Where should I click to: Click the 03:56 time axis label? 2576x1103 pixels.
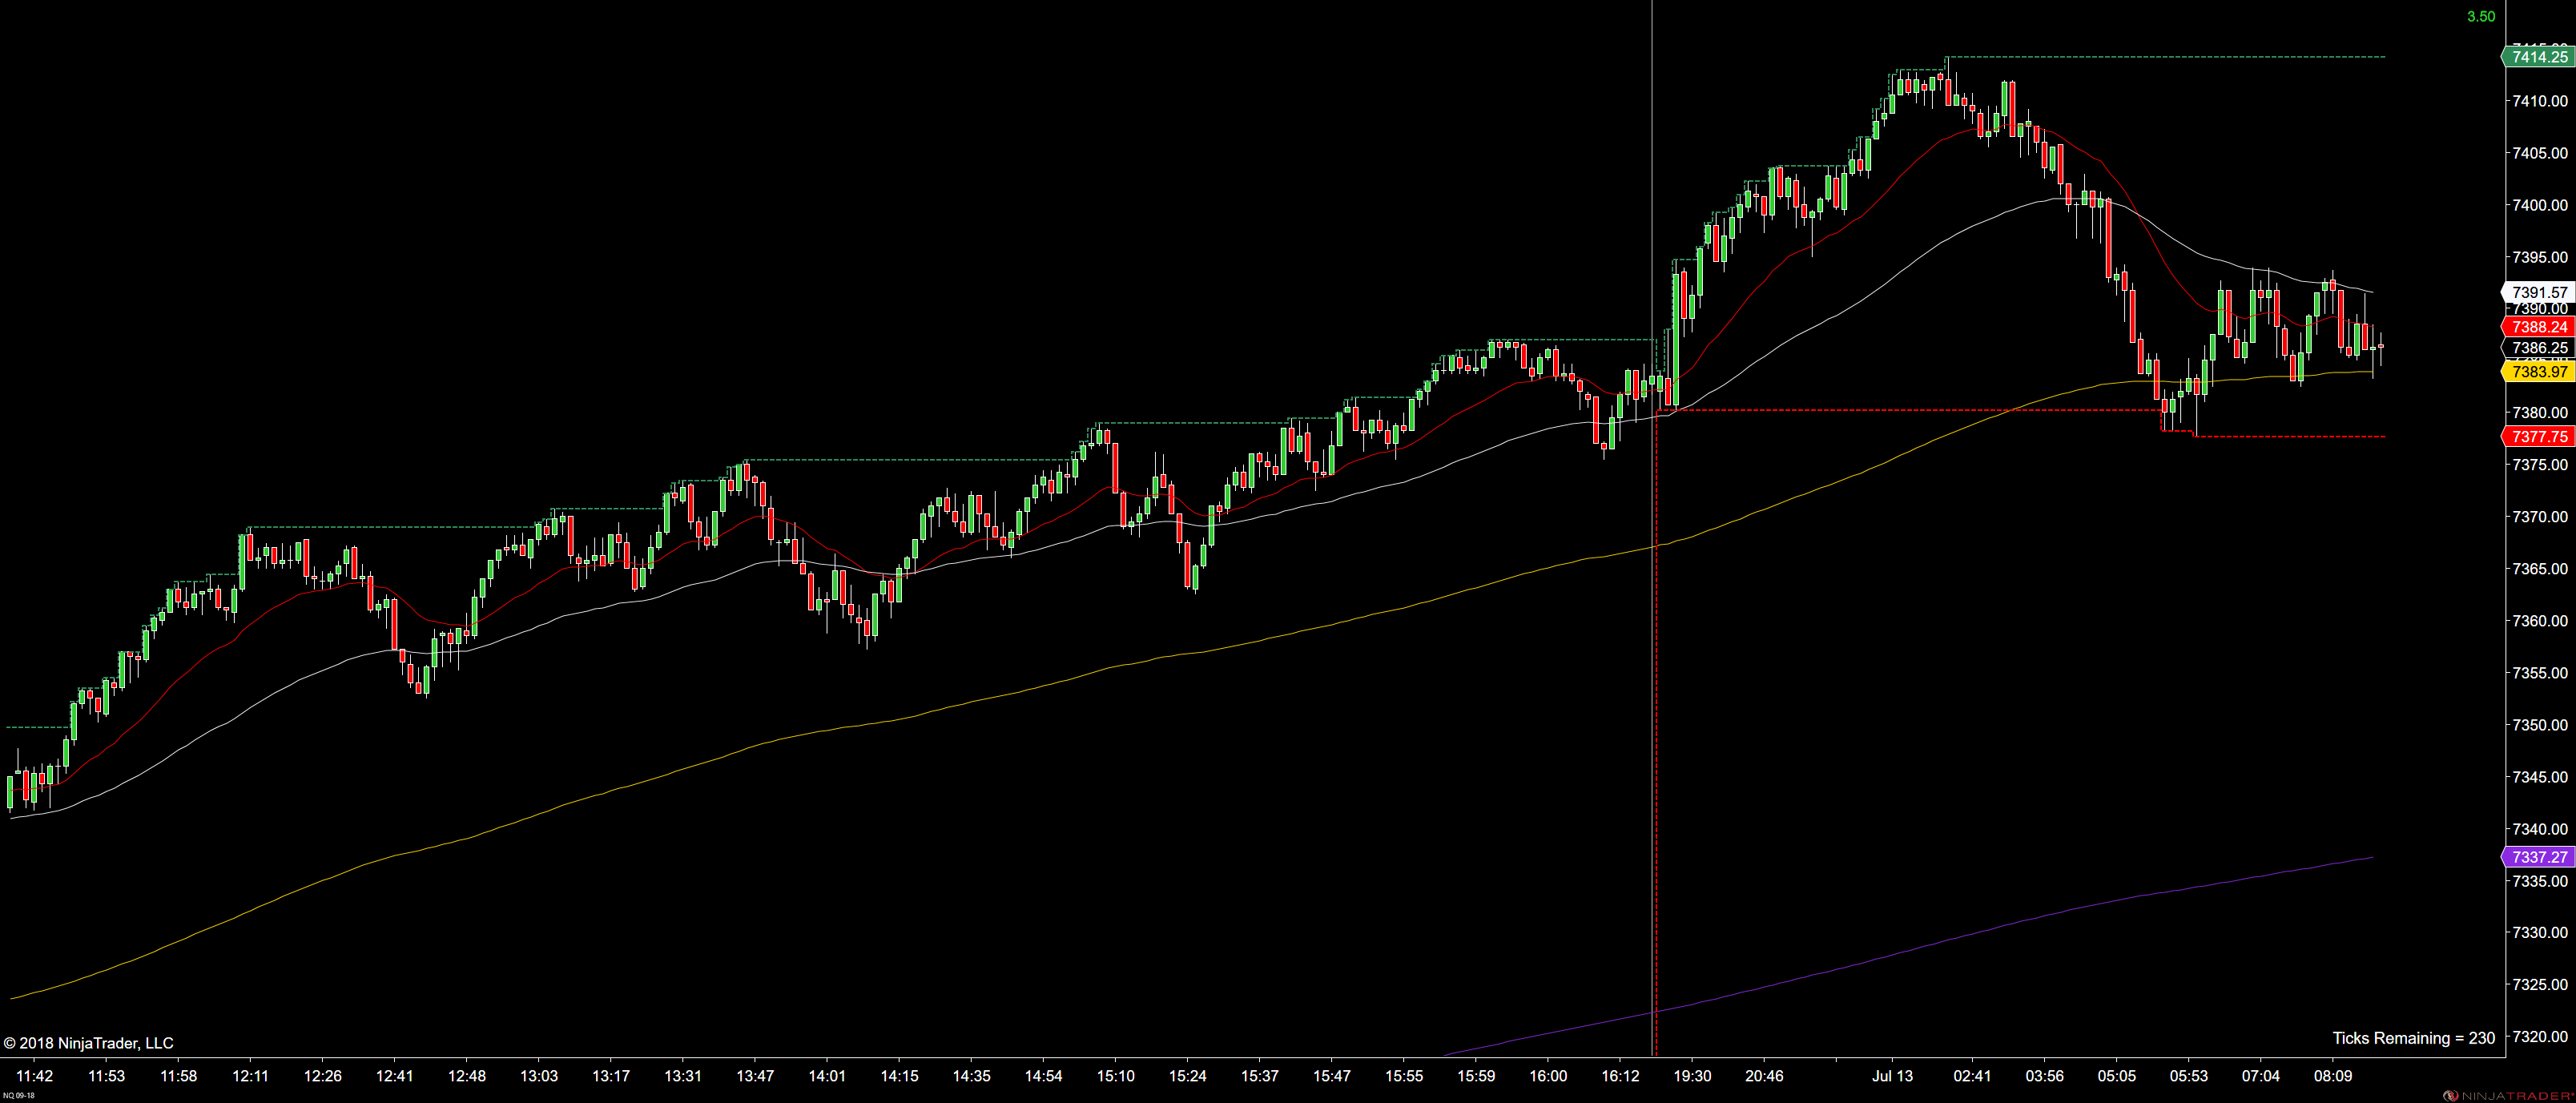click(2045, 1076)
